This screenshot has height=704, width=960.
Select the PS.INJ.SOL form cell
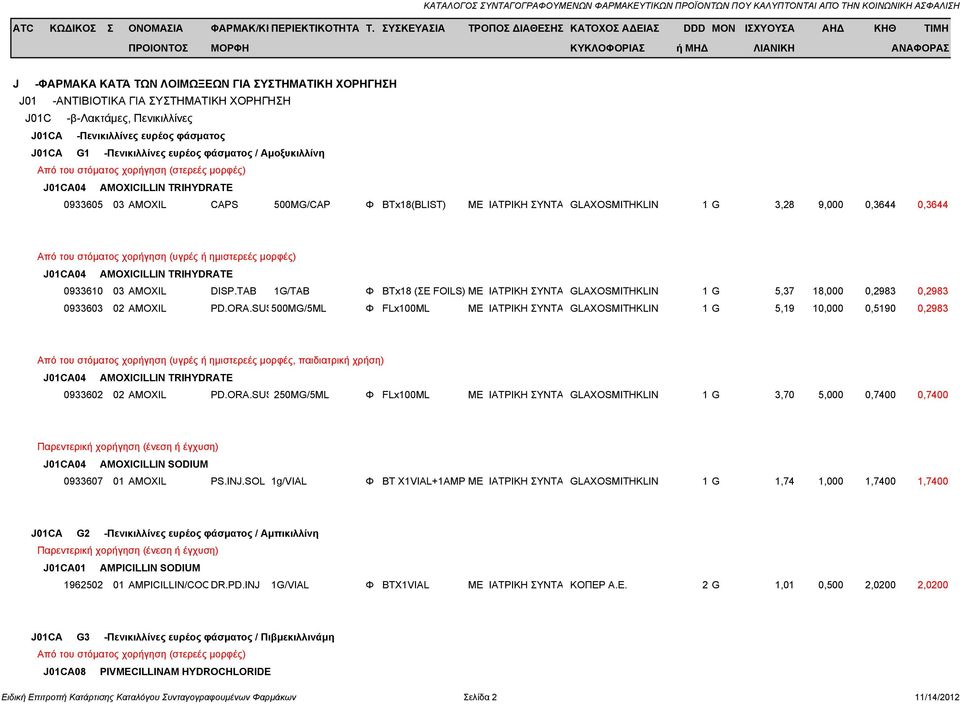[x=238, y=481]
